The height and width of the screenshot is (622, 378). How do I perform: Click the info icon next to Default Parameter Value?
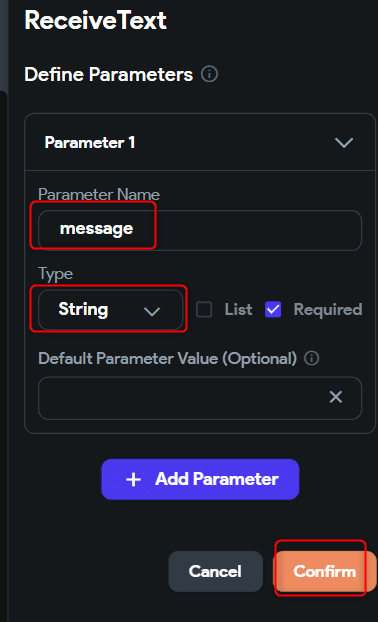(x=311, y=358)
